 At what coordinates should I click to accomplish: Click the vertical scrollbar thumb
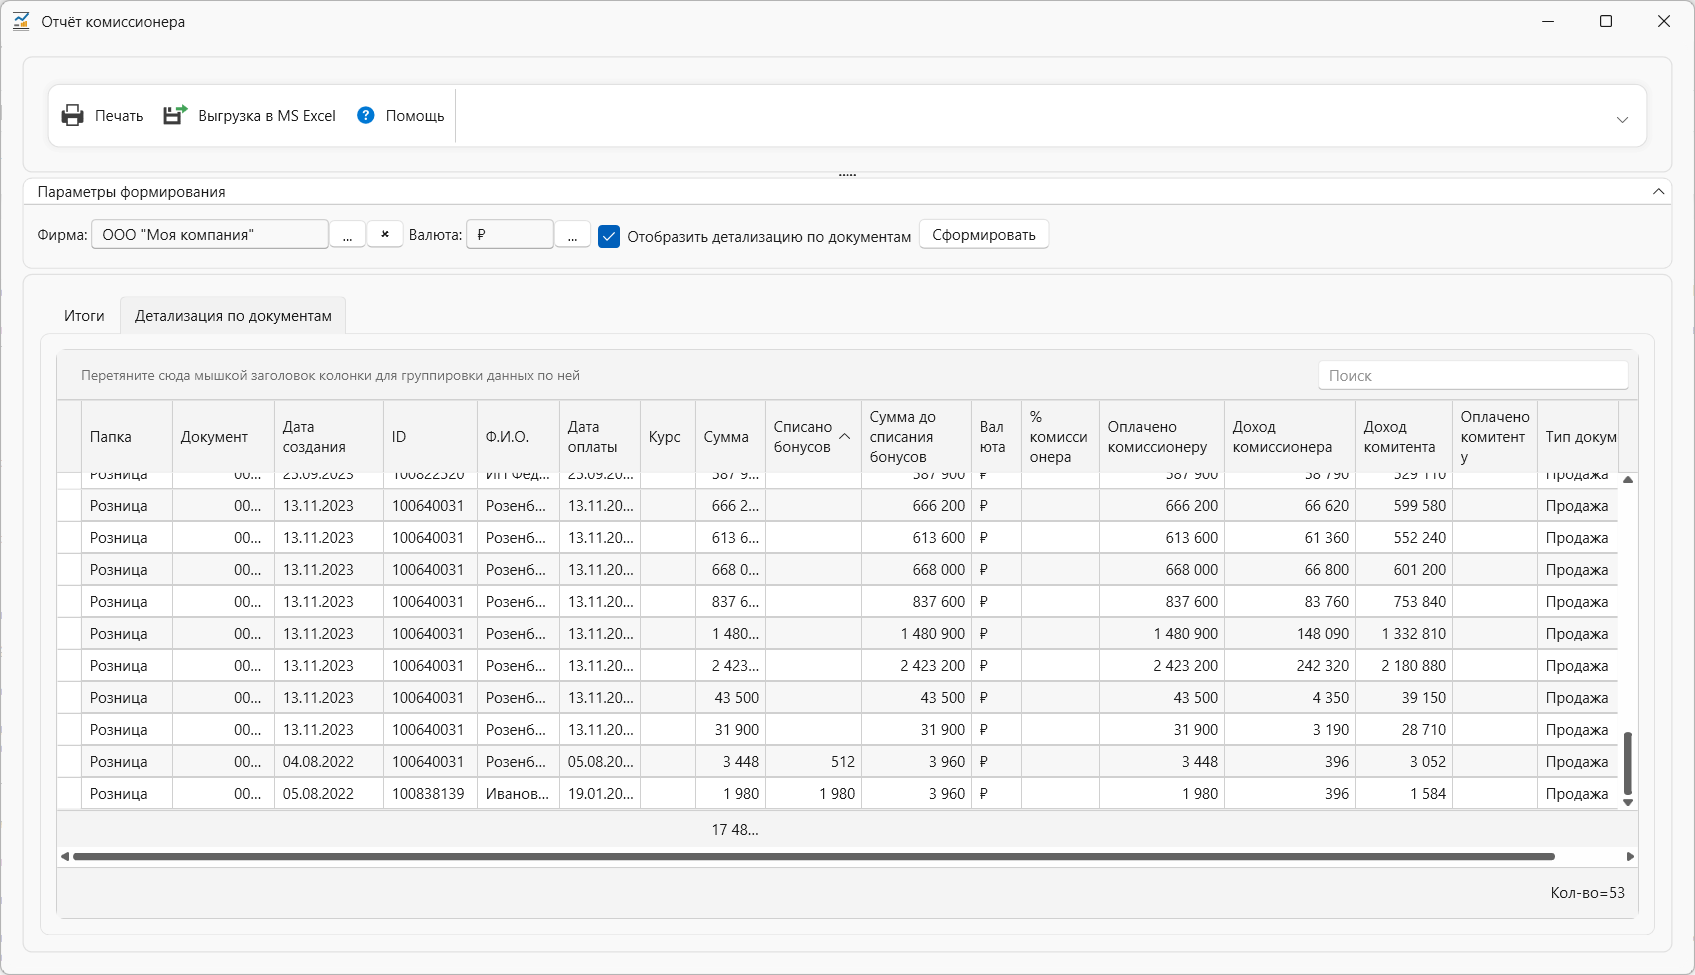1628,763
